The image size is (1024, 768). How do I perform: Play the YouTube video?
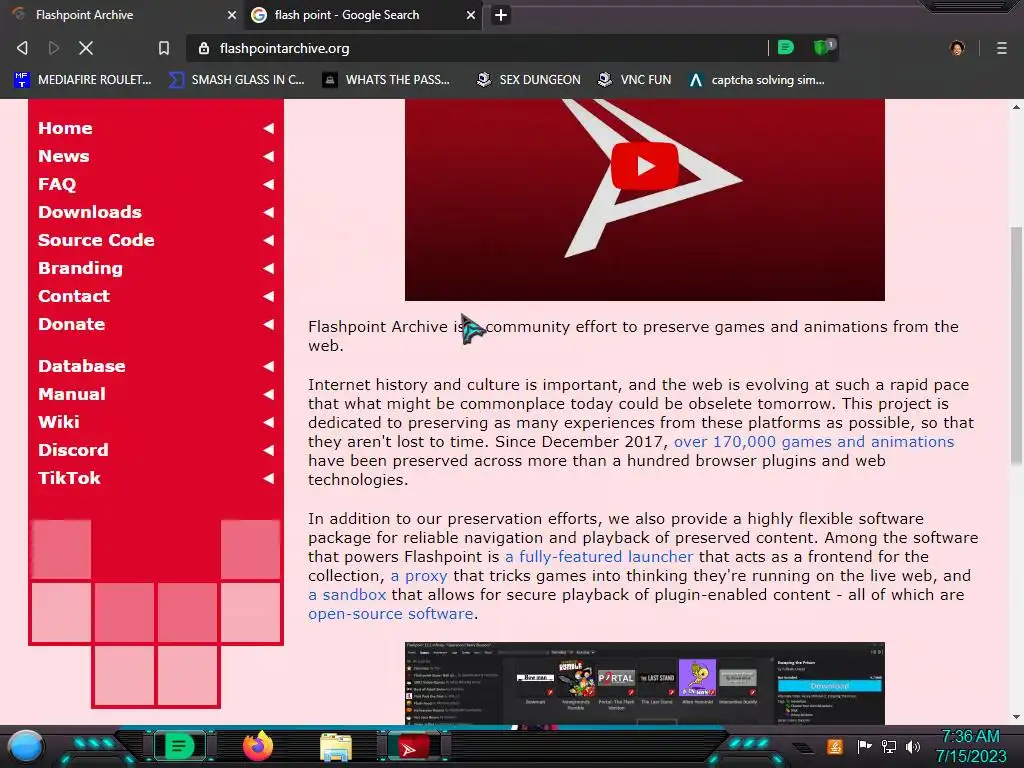tap(645, 166)
